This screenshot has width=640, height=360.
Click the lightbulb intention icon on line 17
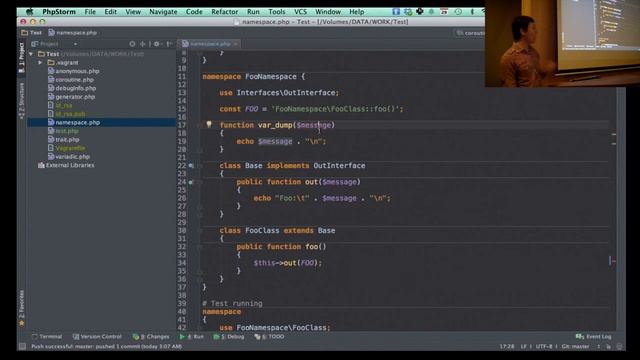209,124
